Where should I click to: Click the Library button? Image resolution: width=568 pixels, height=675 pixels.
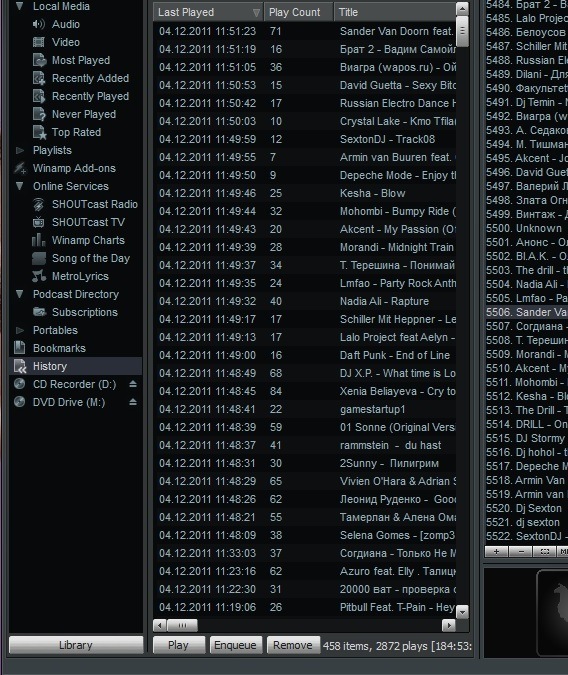76,645
